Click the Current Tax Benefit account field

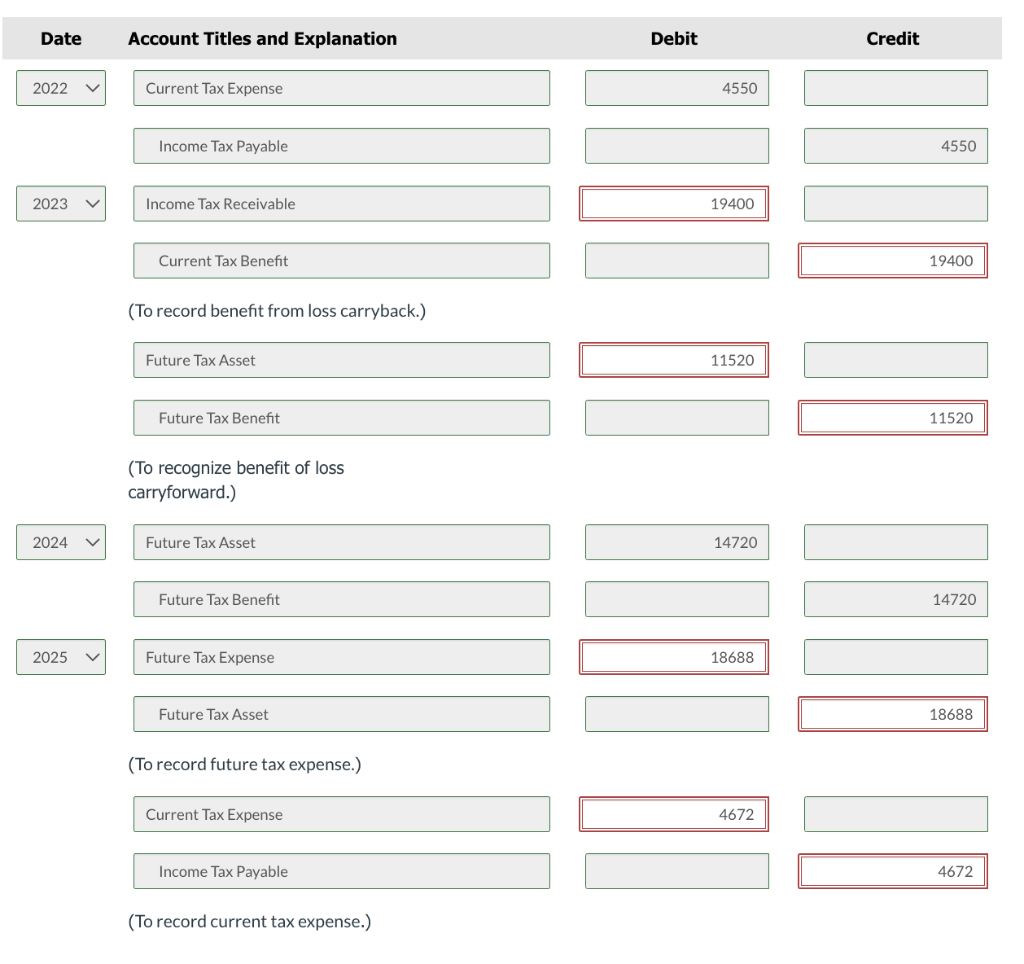coord(341,260)
